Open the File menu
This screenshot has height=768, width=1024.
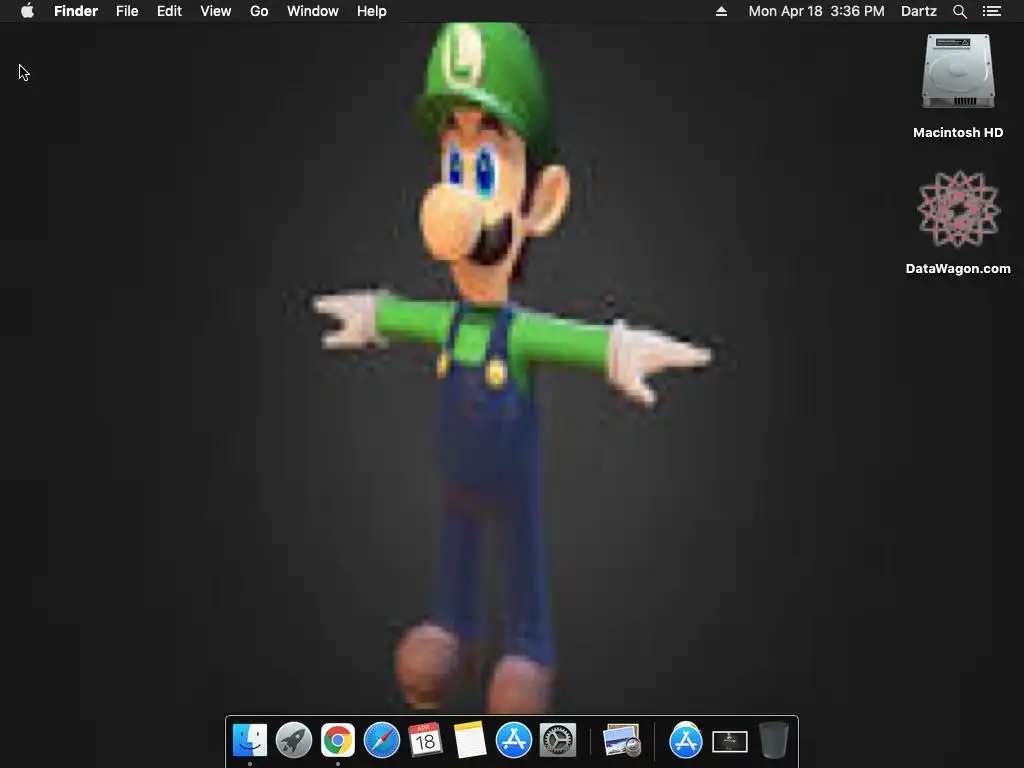point(127,11)
